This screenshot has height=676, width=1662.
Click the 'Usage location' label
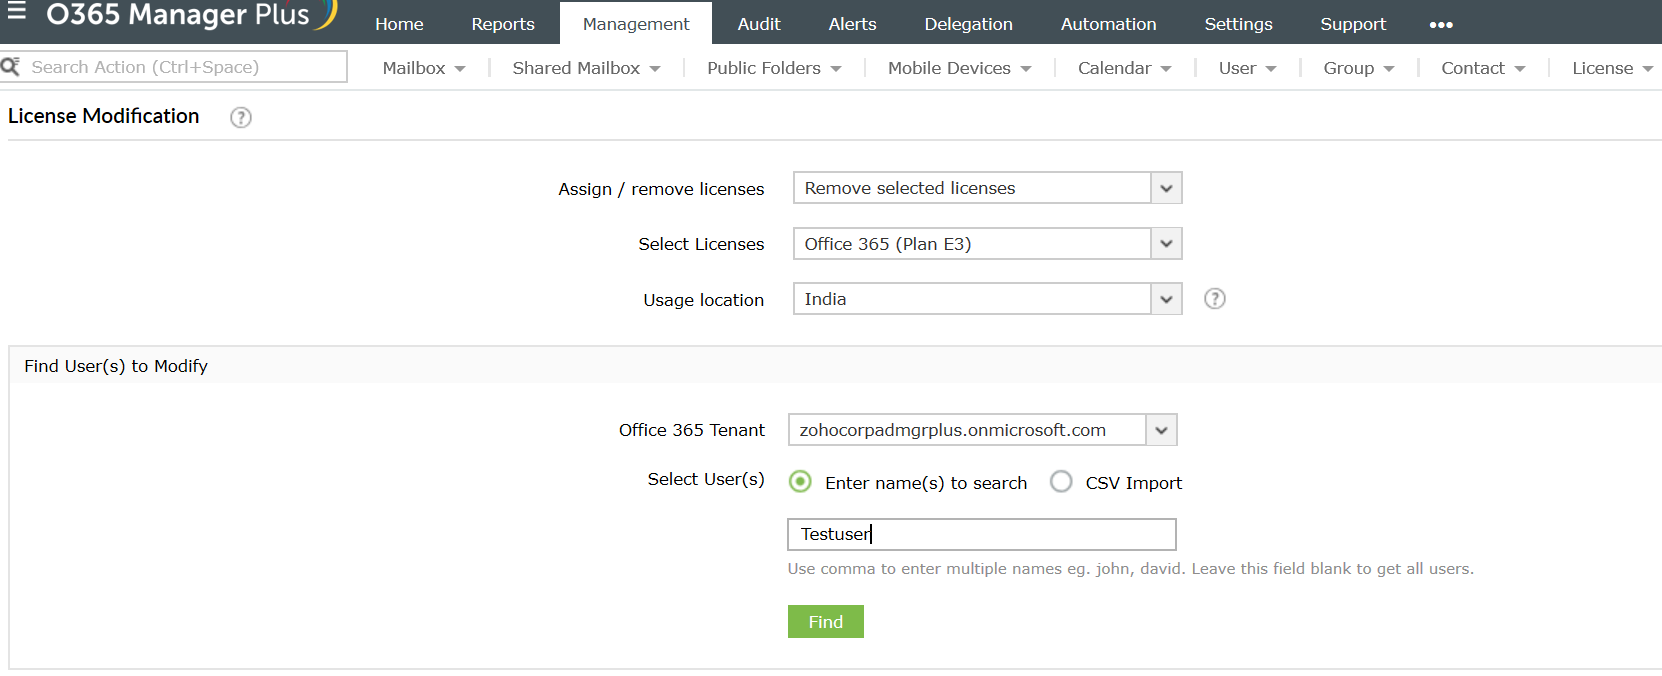(x=704, y=300)
